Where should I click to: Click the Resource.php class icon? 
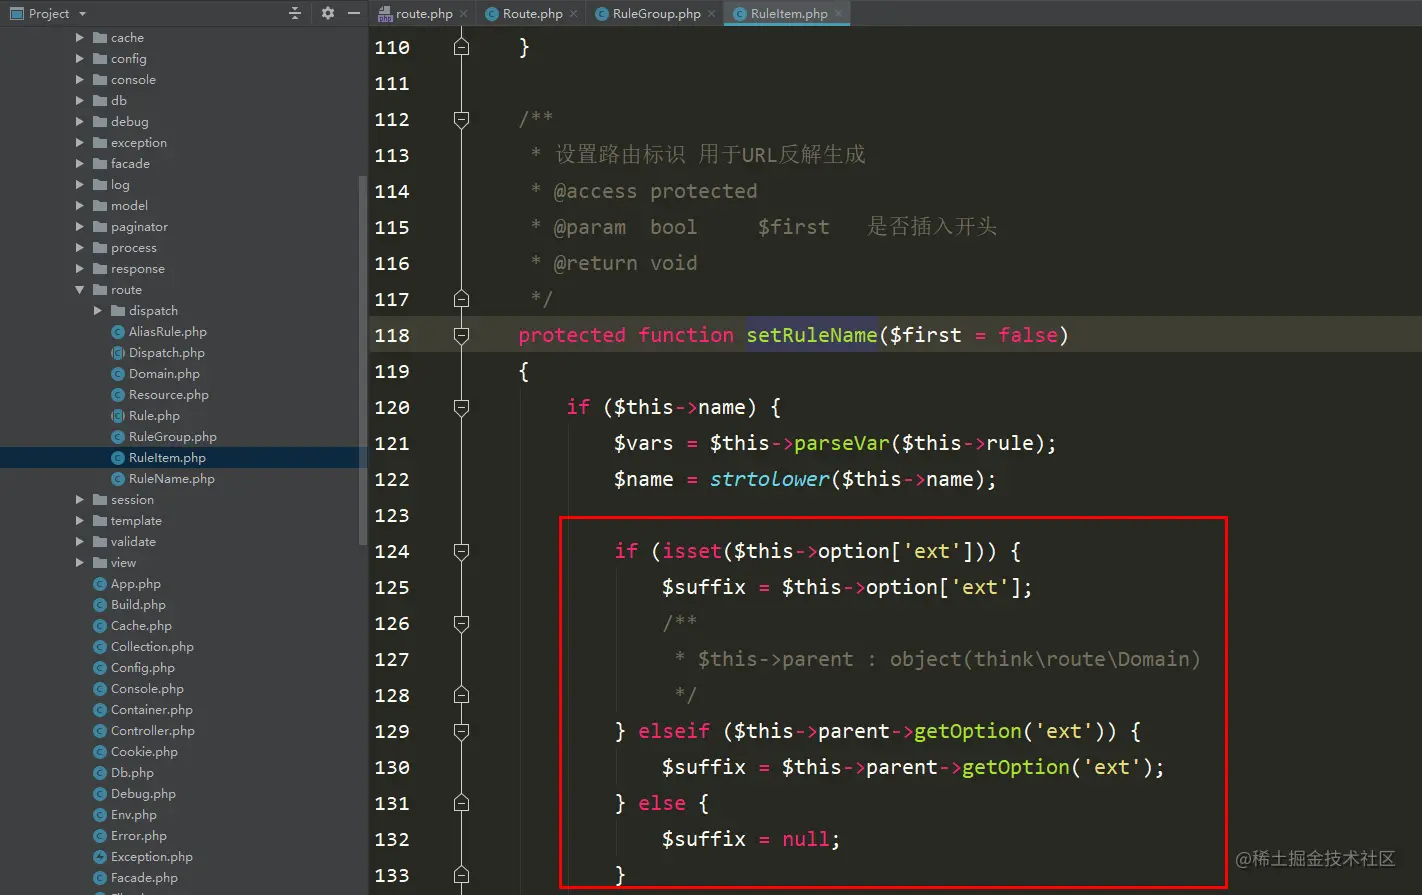click(x=118, y=395)
